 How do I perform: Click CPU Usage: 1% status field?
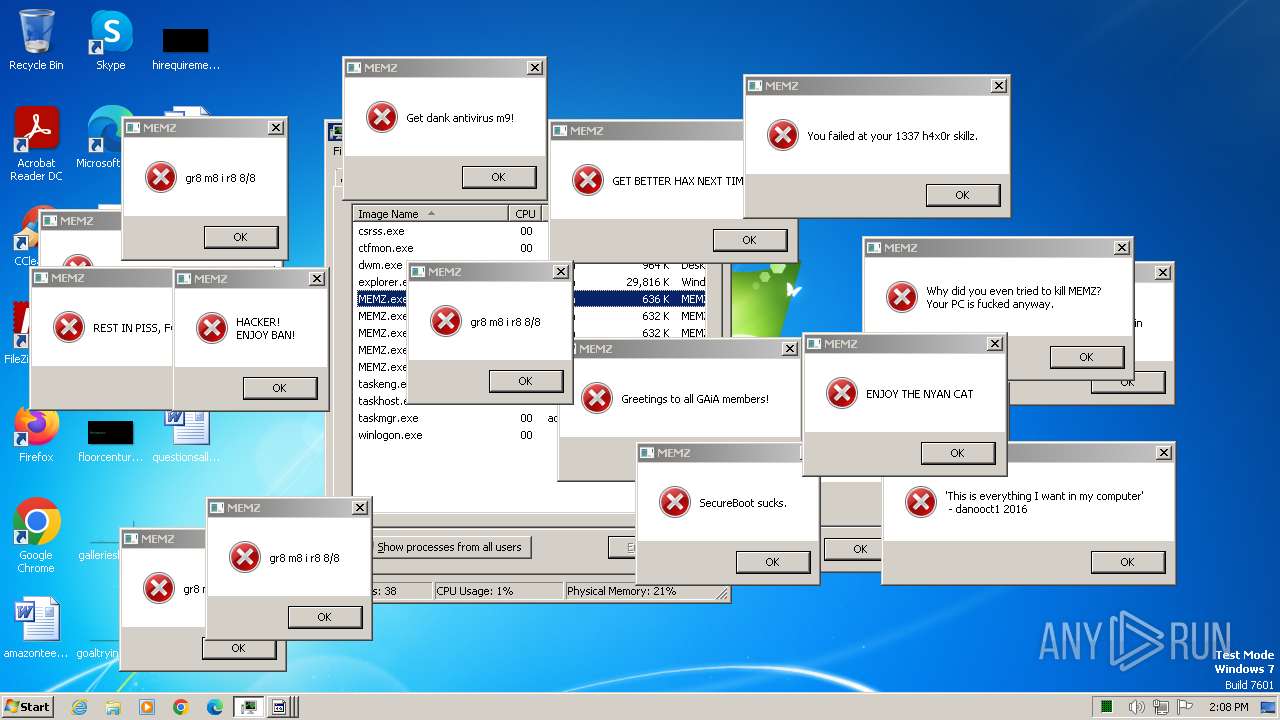pyautogui.click(x=498, y=591)
